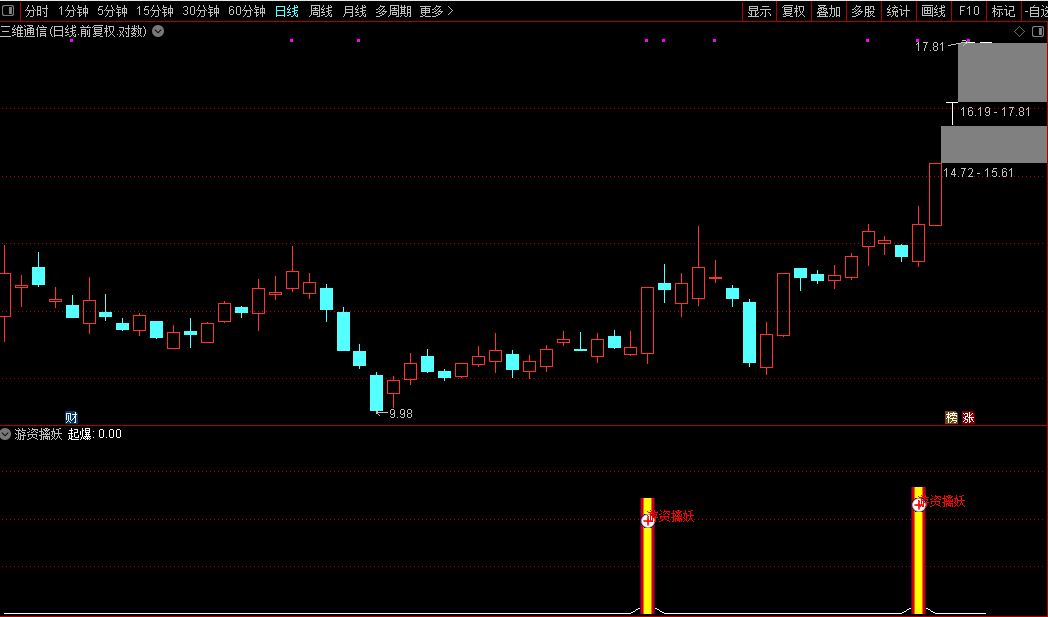
Task: Click the 叠加 overlay button
Action: point(829,11)
